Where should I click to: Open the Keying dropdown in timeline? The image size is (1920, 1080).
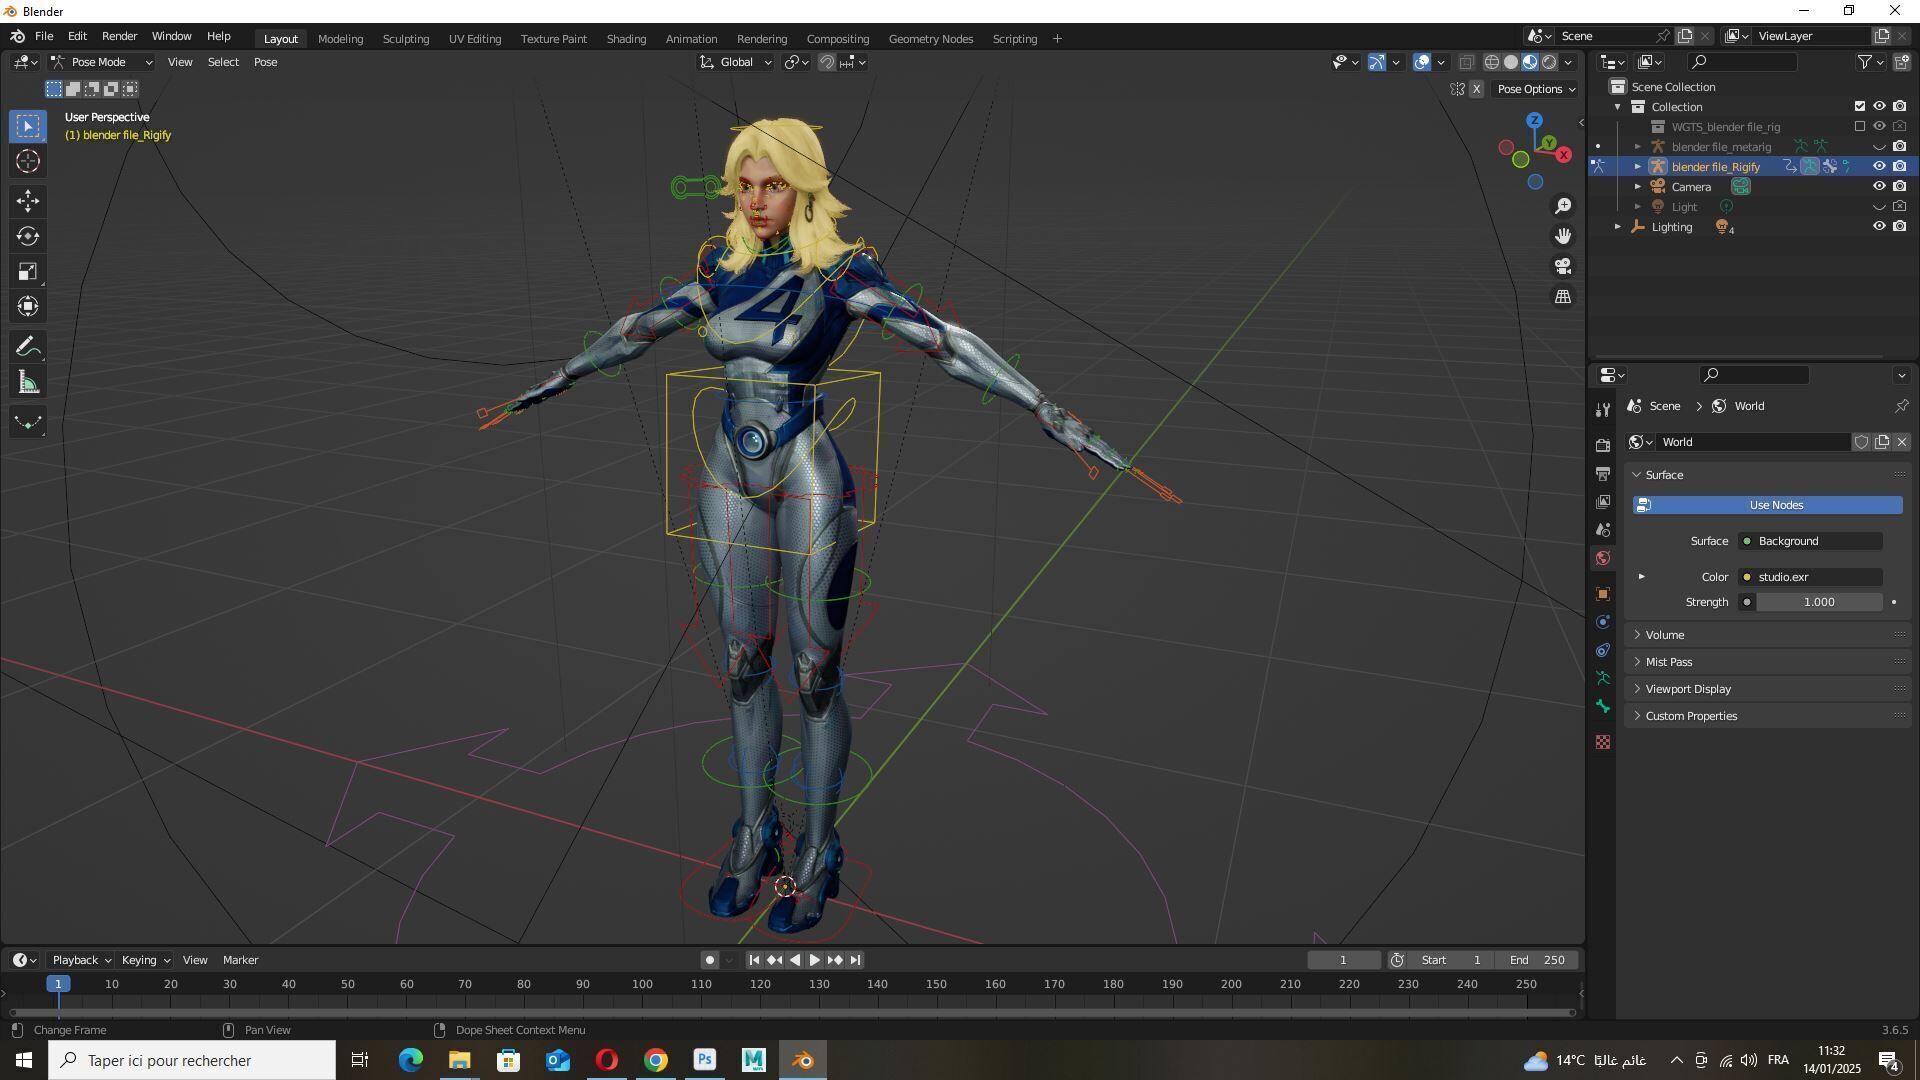pos(145,960)
